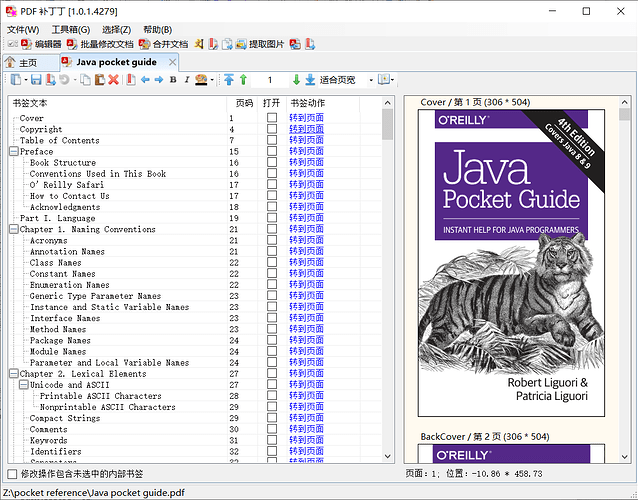
Task: Click the bookmark color palette icon
Action: point(201,79)
